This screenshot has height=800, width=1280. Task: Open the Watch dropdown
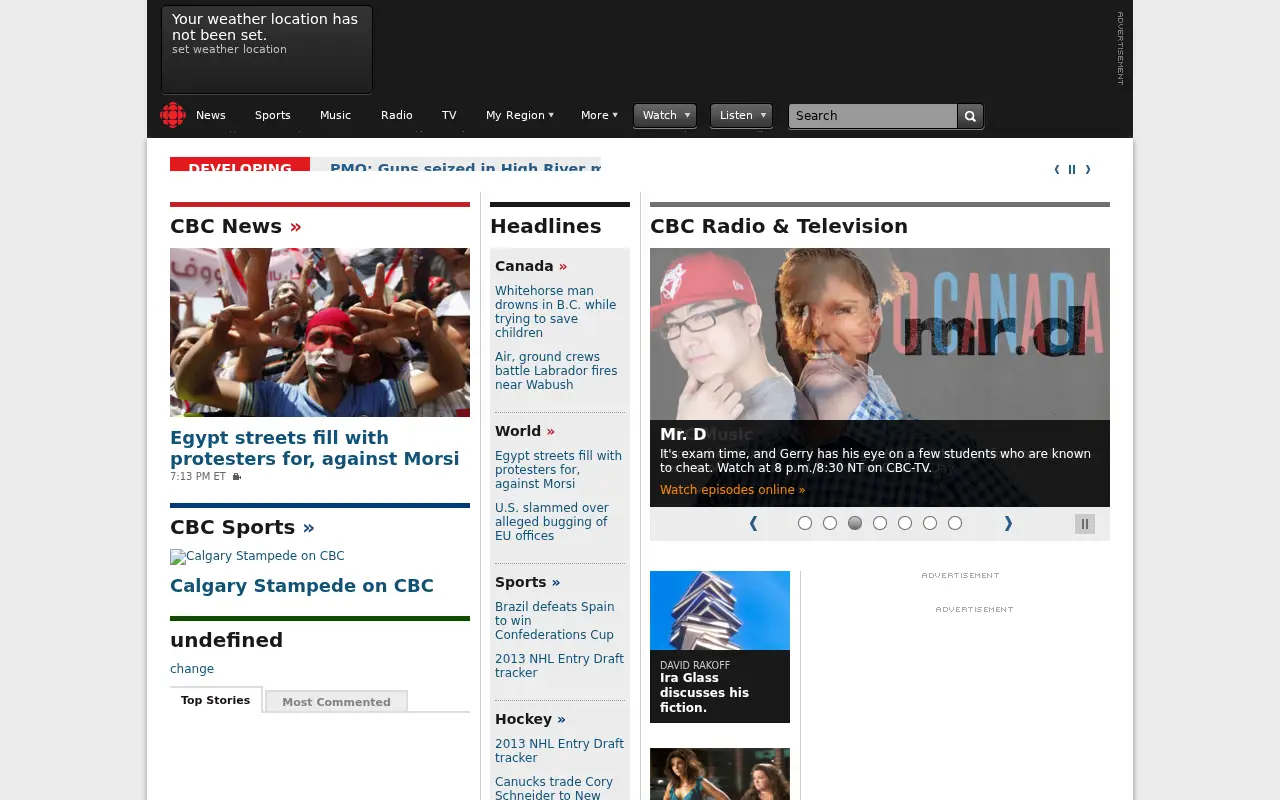coord(665,116)
